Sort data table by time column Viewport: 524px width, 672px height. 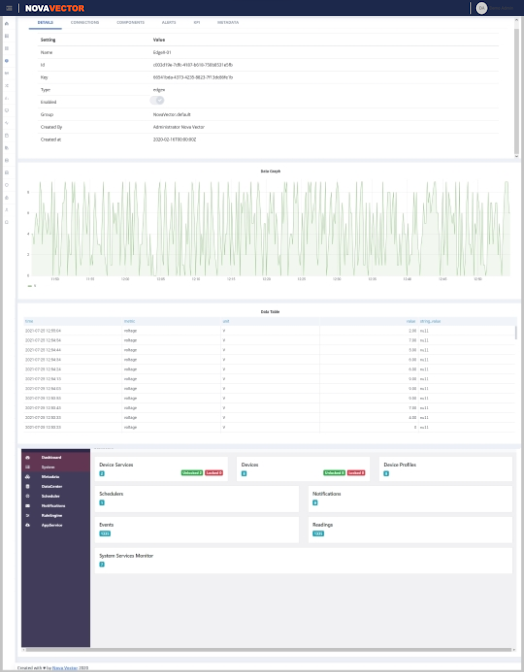point(29,321)
